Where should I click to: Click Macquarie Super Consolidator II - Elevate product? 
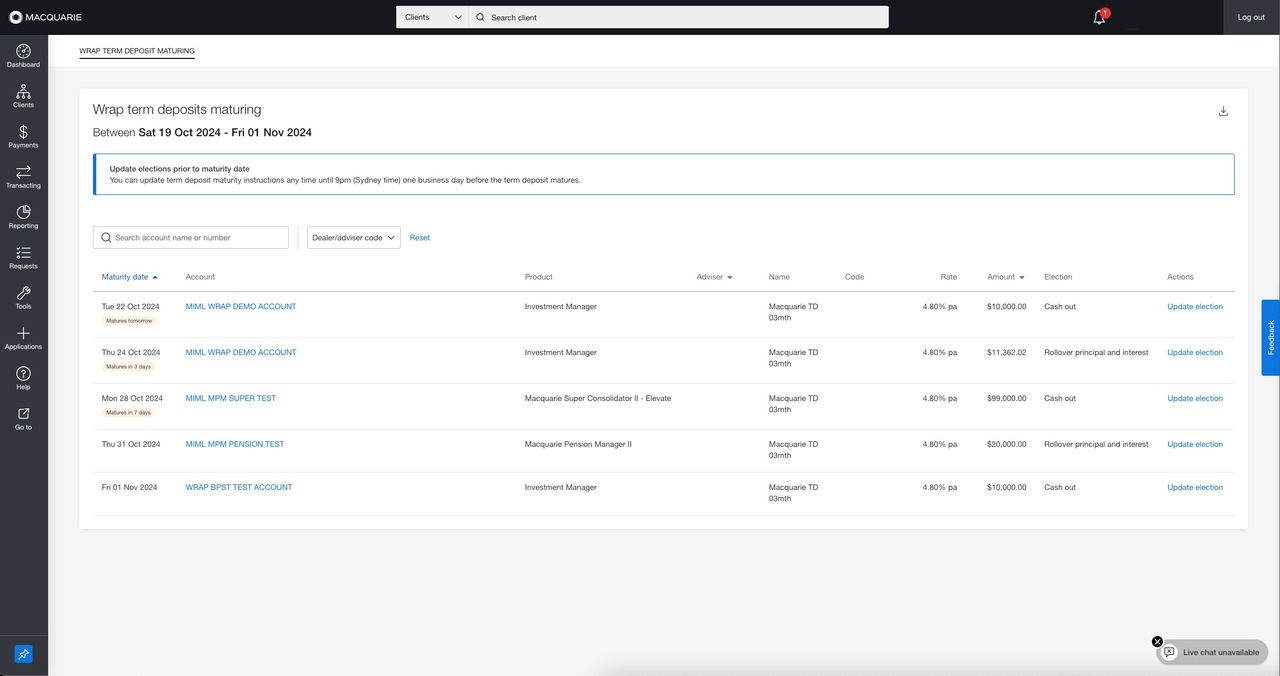pos(598,399)
